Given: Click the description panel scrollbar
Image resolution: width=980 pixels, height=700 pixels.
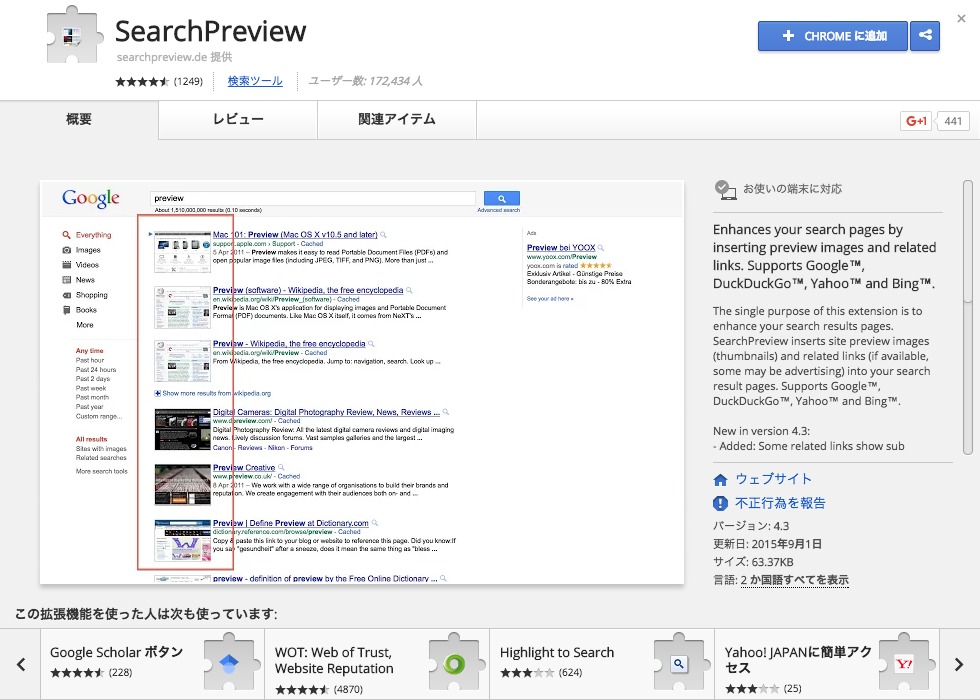Looking at the screenshot, I should point(968,318).
